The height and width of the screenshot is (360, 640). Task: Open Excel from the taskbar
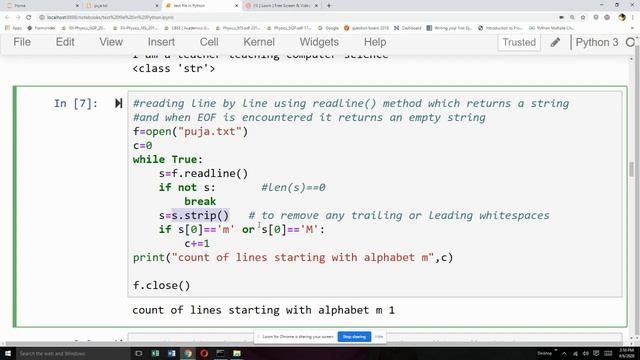tap(156, 353)
